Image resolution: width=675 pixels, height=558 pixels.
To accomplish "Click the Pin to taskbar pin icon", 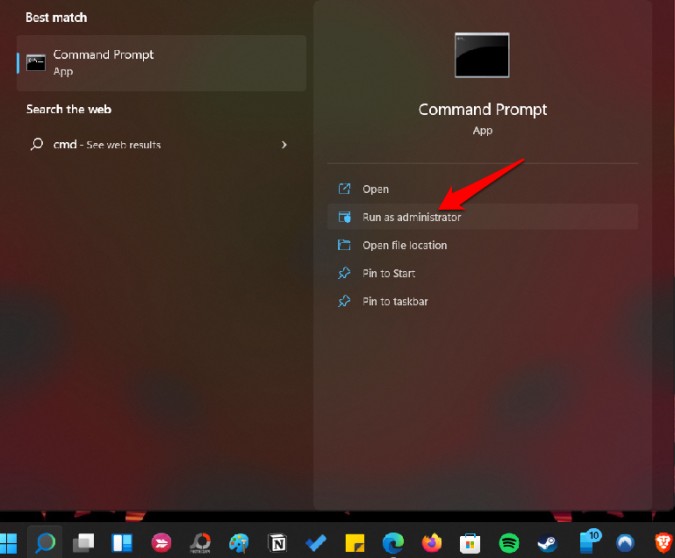I will point(344,301).
